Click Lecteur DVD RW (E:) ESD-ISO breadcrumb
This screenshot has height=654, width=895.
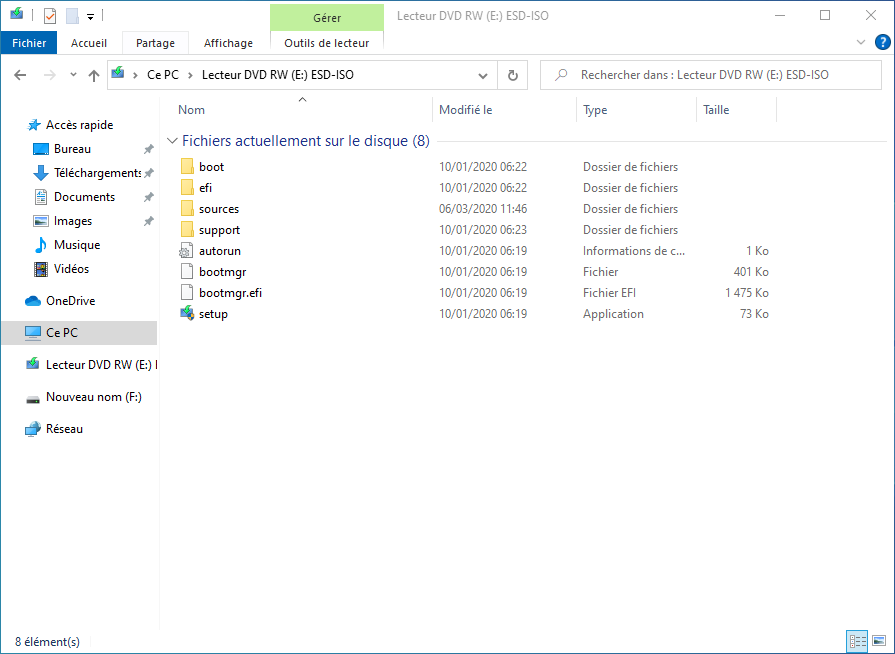pyautogui.click(x=277, y=75)
